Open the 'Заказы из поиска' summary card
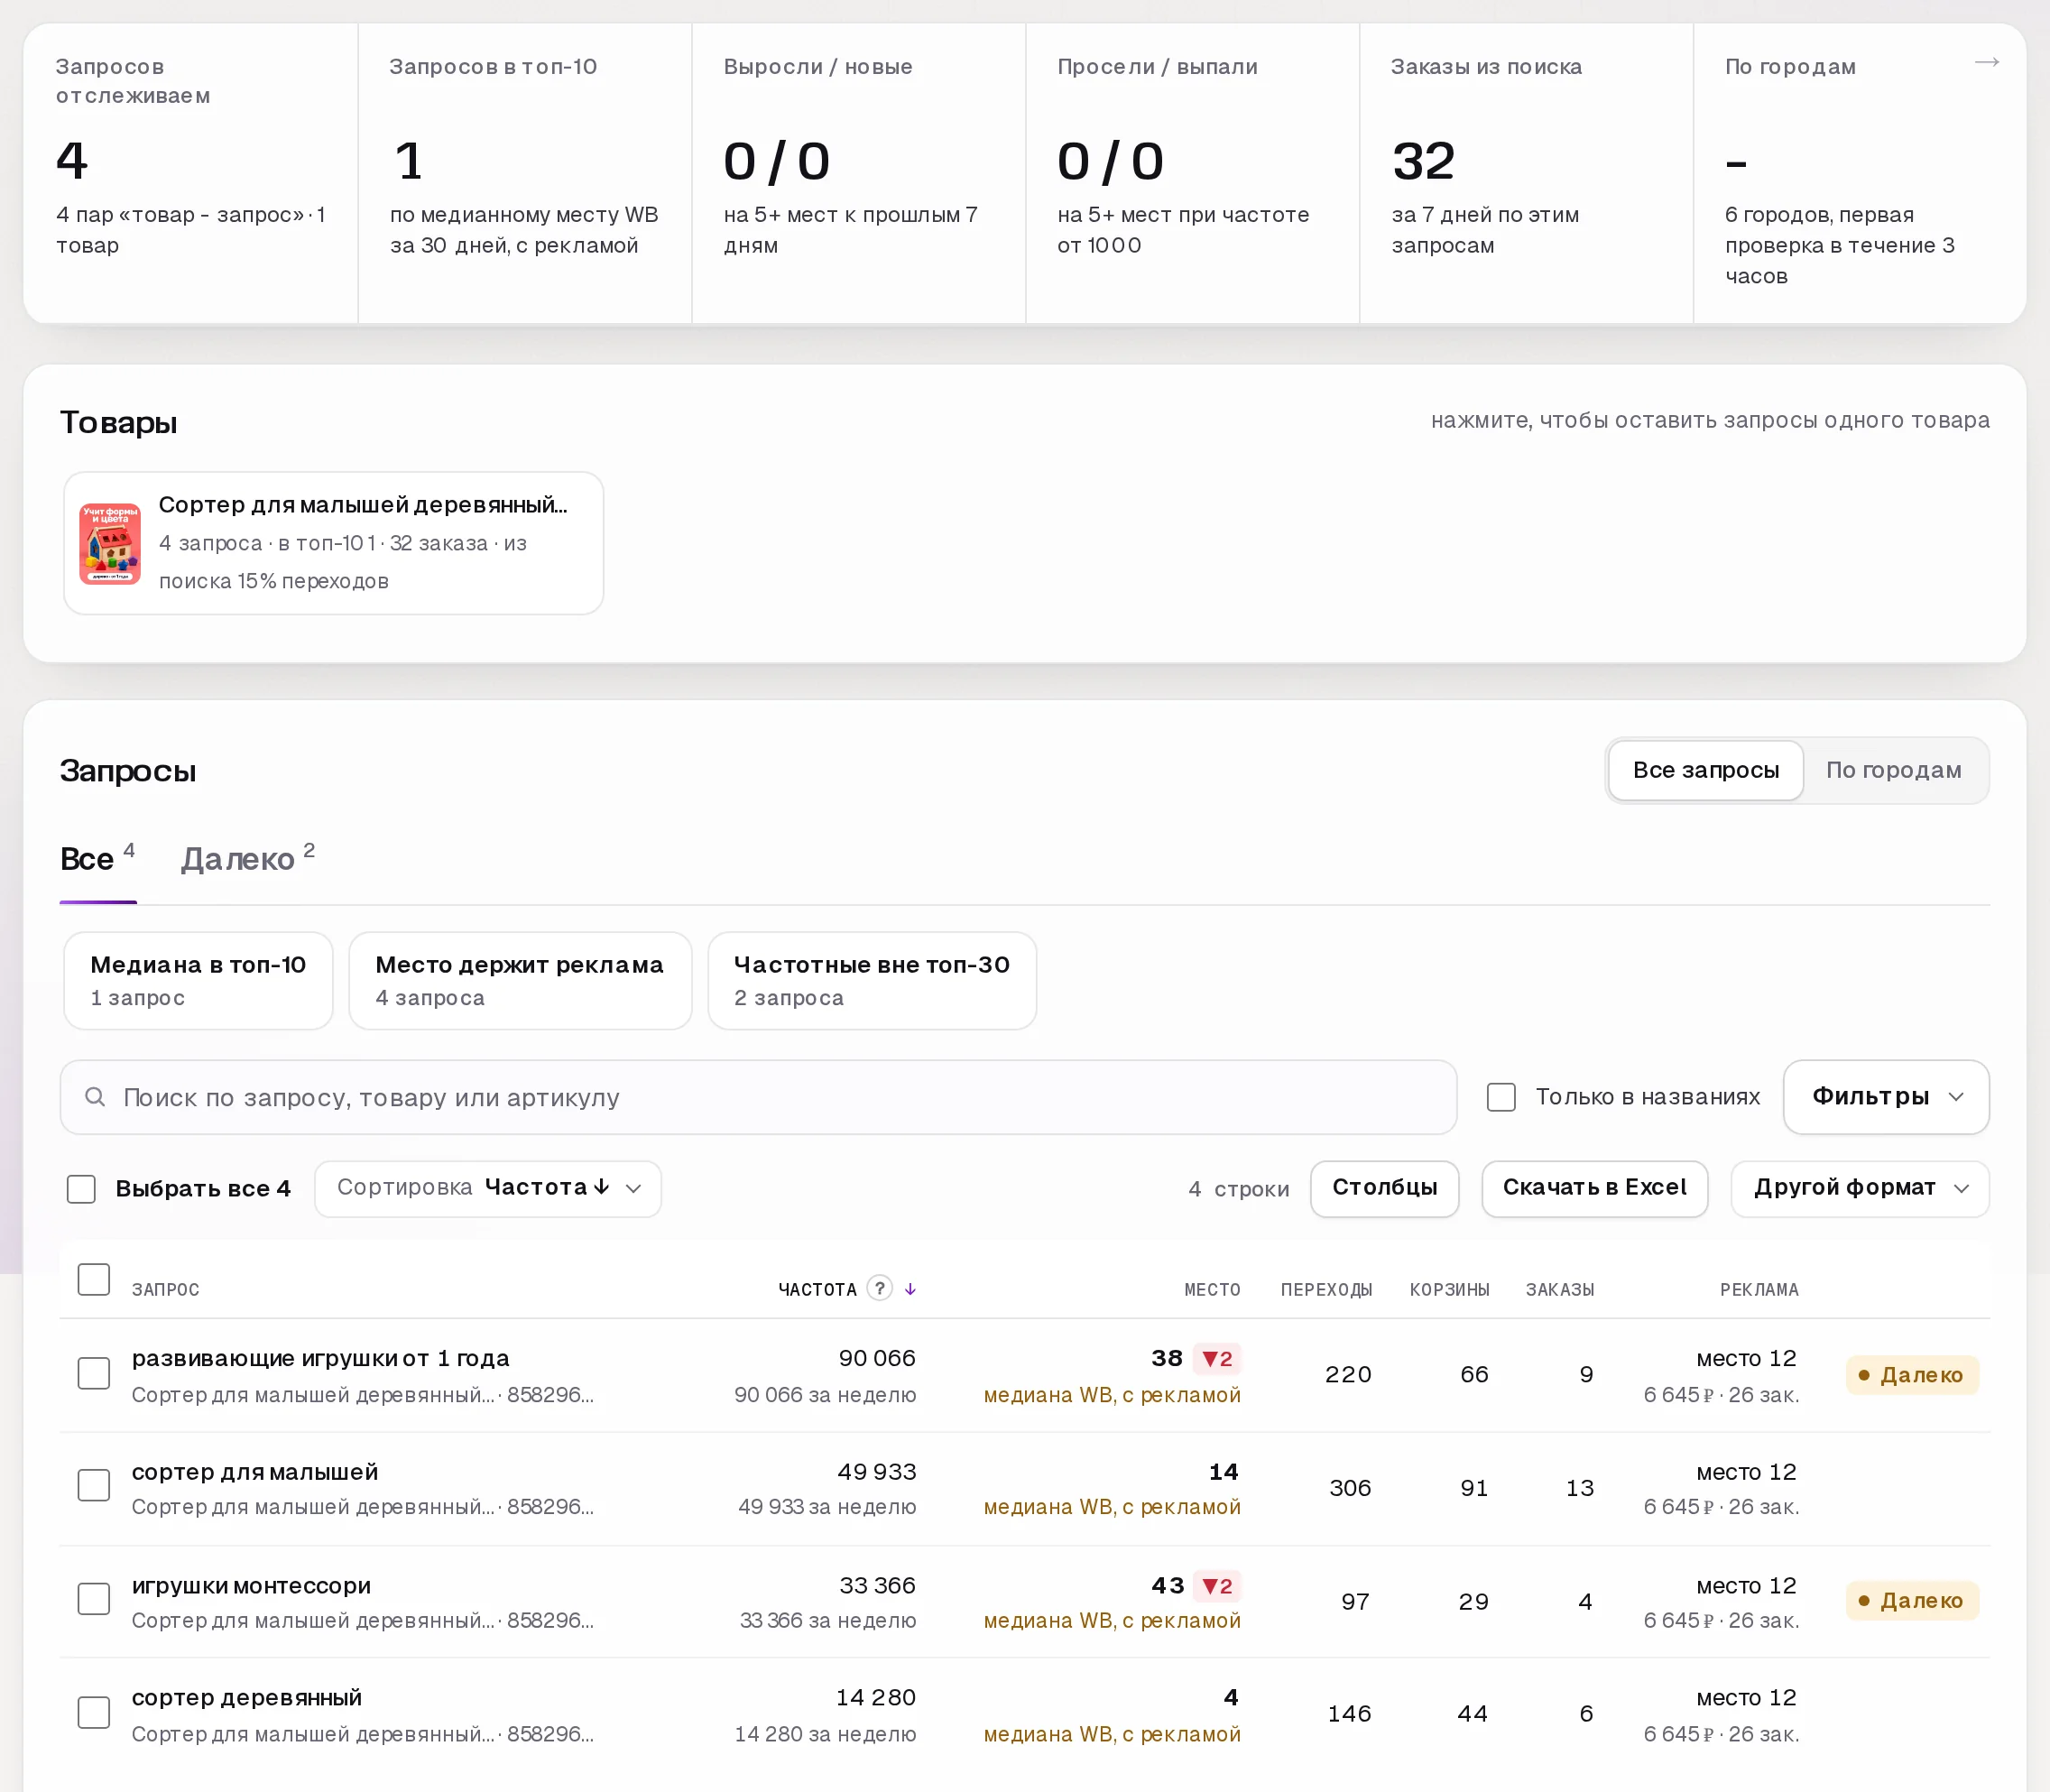 tap(1526, 173)
